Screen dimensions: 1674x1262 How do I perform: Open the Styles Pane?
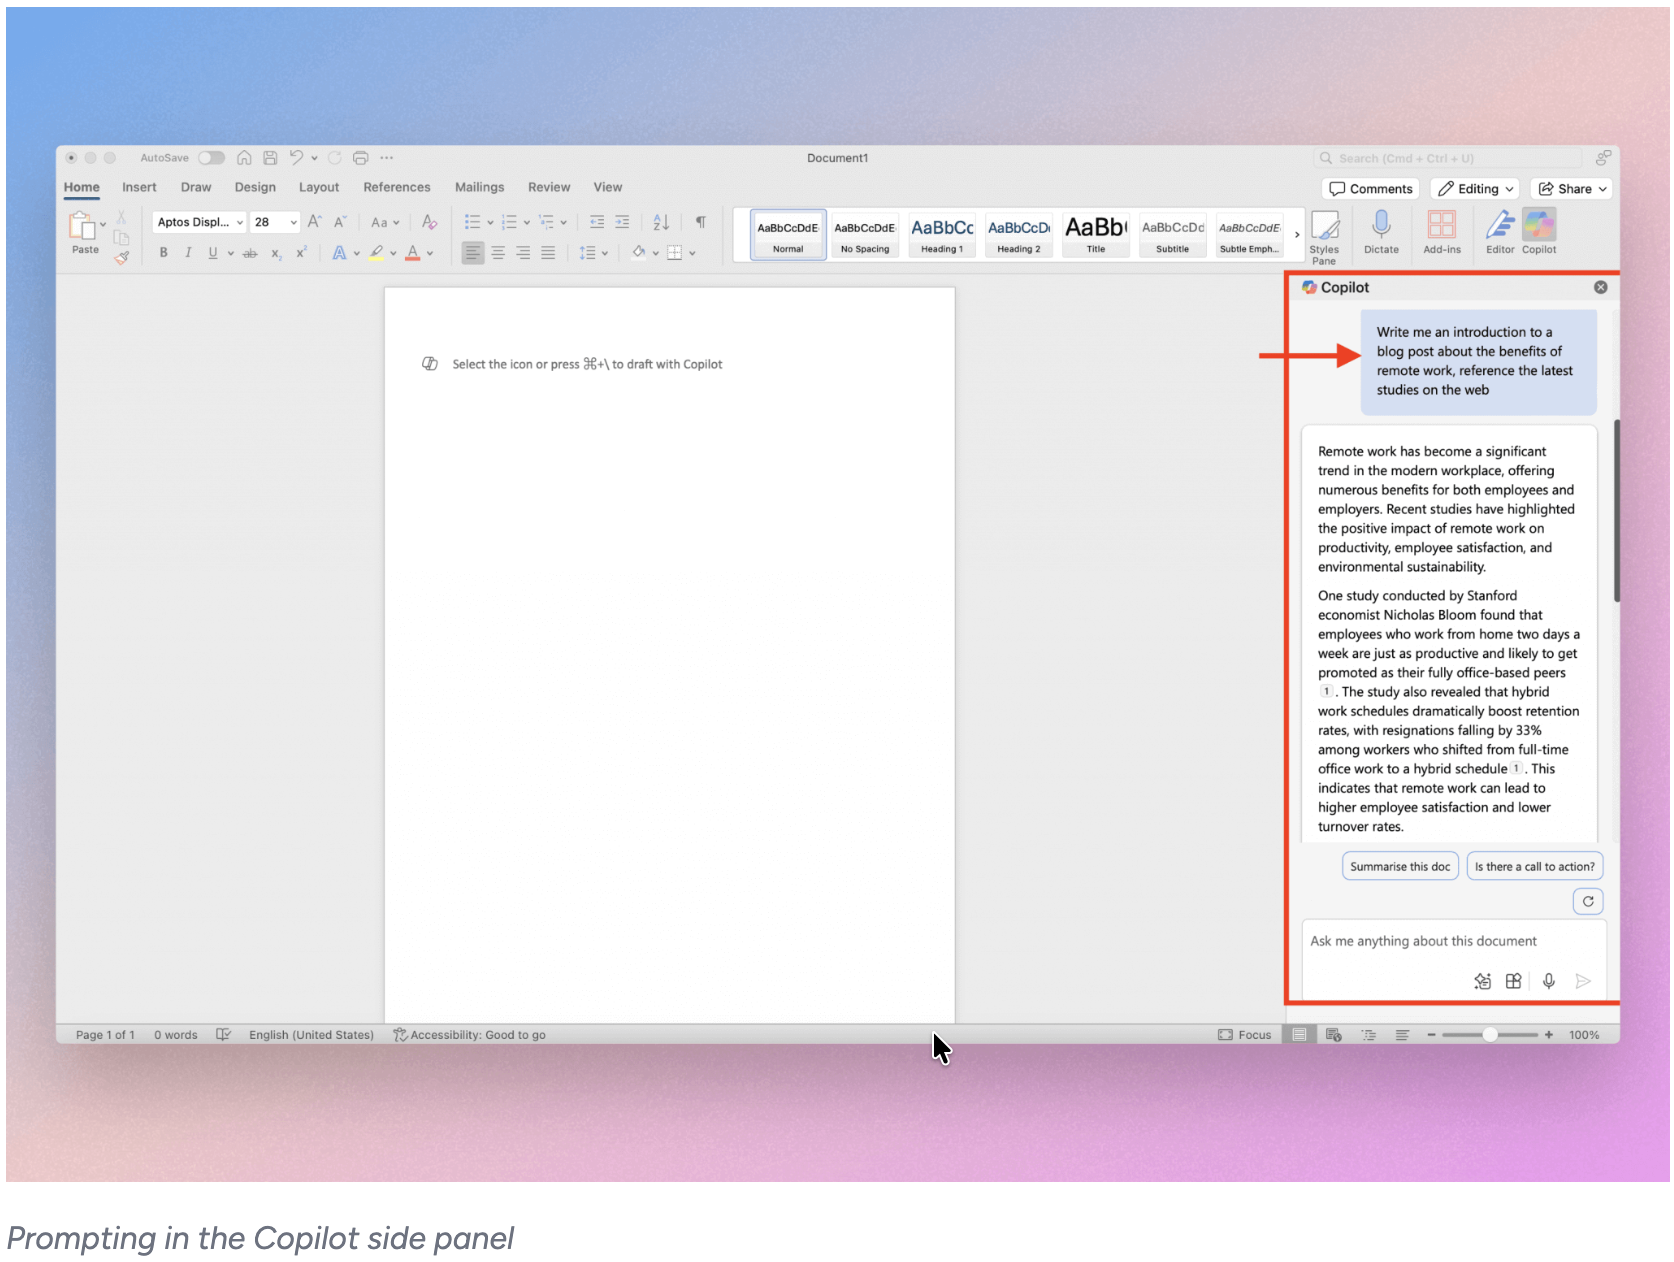coord(1325,232)
